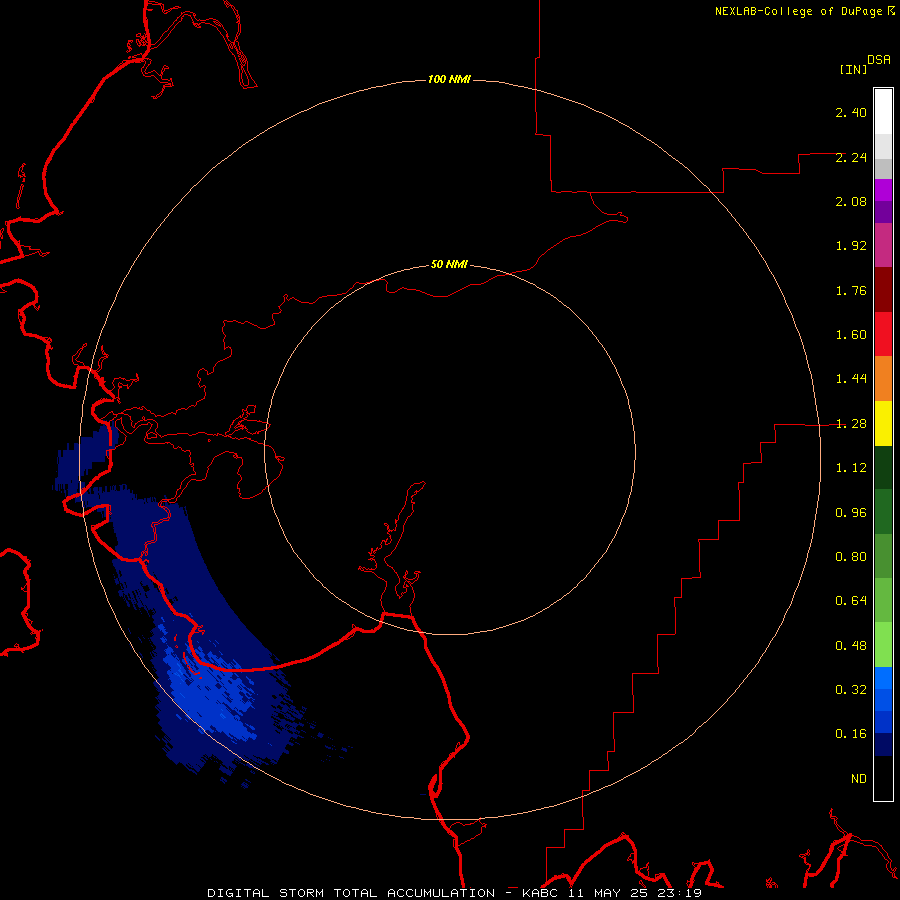
Task: Click the dark maroon color scale swatch
Action: (883, 290)
